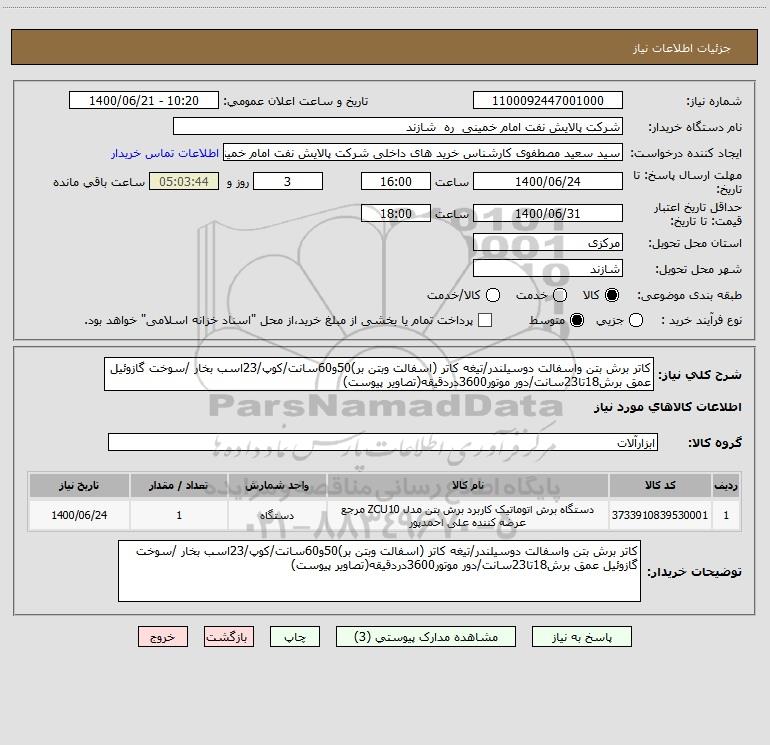Click the buyer organization name field
Image resolution: width=770 pixels, height=745 pixels.
coord(398,127)
